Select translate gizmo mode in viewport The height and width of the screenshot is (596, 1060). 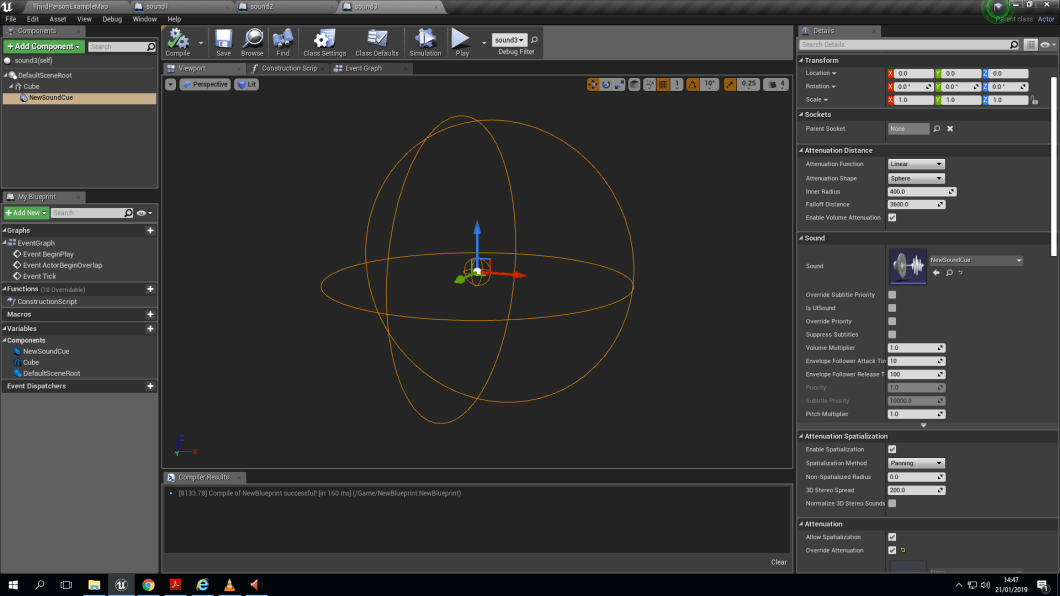(593, 84)
